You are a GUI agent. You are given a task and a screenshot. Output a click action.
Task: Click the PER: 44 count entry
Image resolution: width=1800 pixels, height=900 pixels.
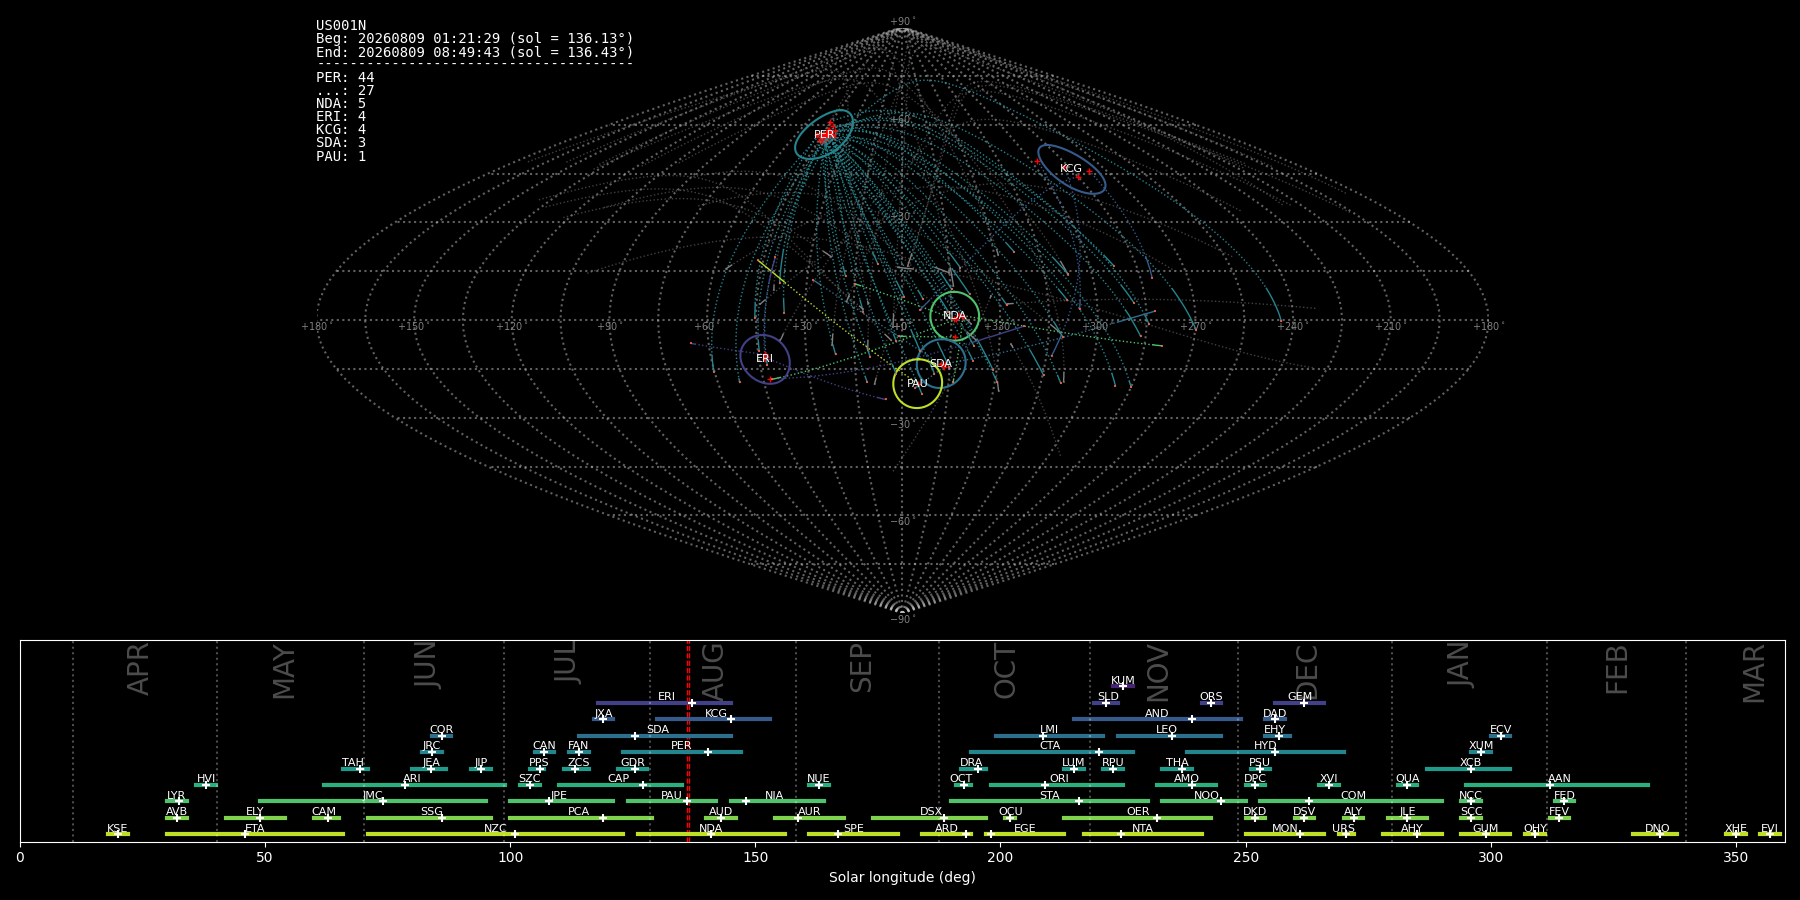(x=345, y=78)
